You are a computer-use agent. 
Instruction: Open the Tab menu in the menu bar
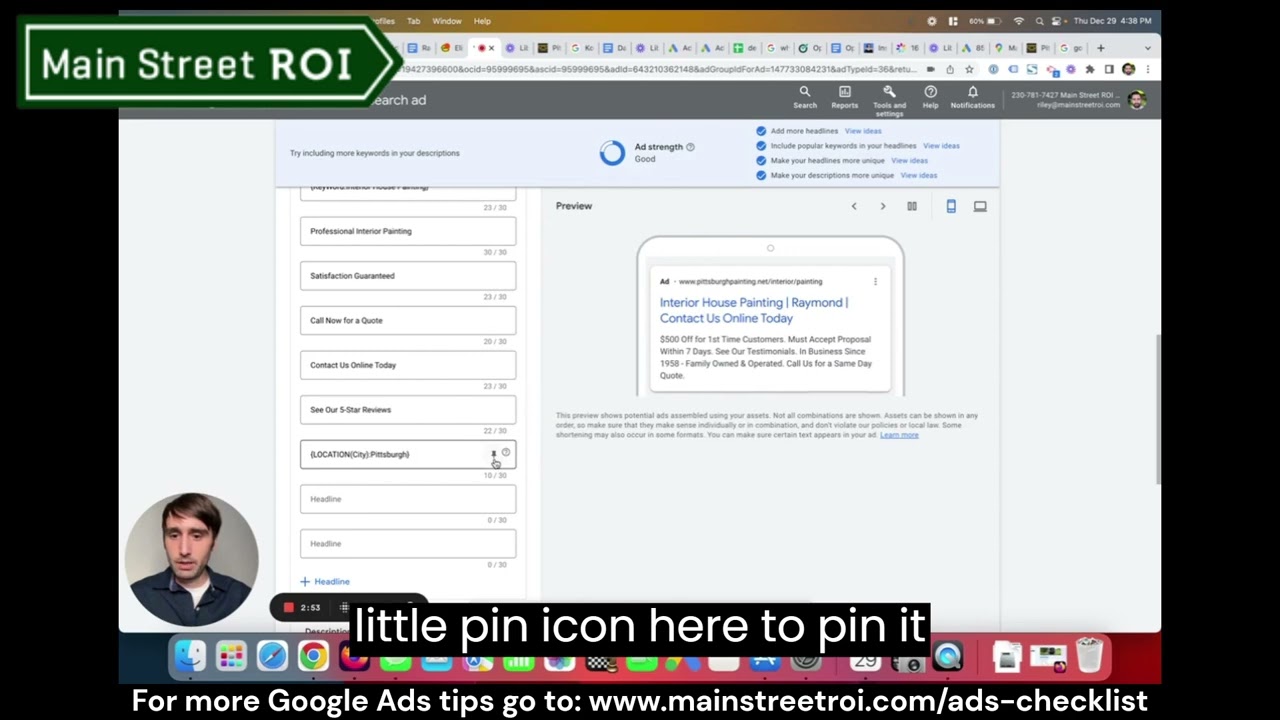(x=413, y=21)
